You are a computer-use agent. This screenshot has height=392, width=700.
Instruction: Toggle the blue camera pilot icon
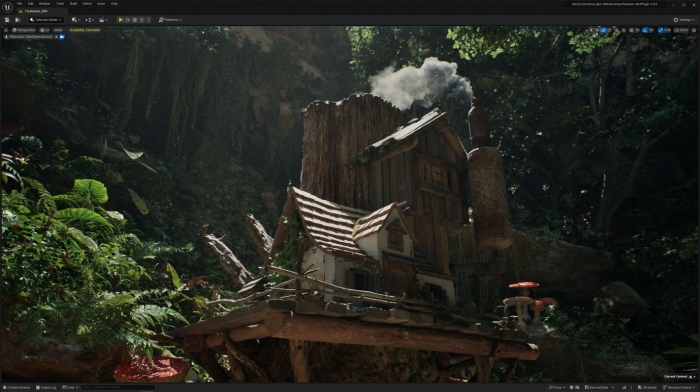(62, 37)
